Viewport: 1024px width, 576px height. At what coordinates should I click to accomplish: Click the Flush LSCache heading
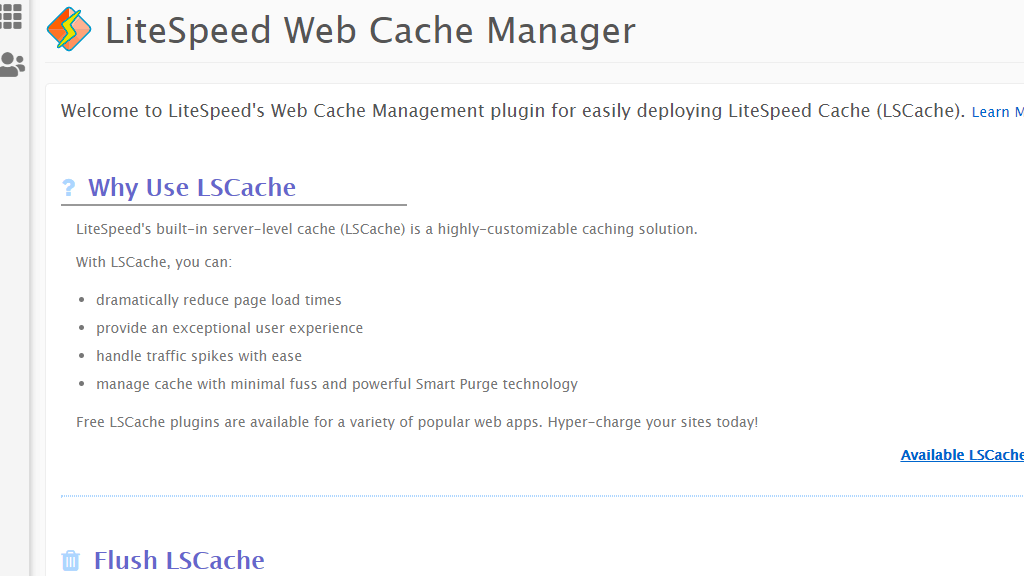click(179, 560)
